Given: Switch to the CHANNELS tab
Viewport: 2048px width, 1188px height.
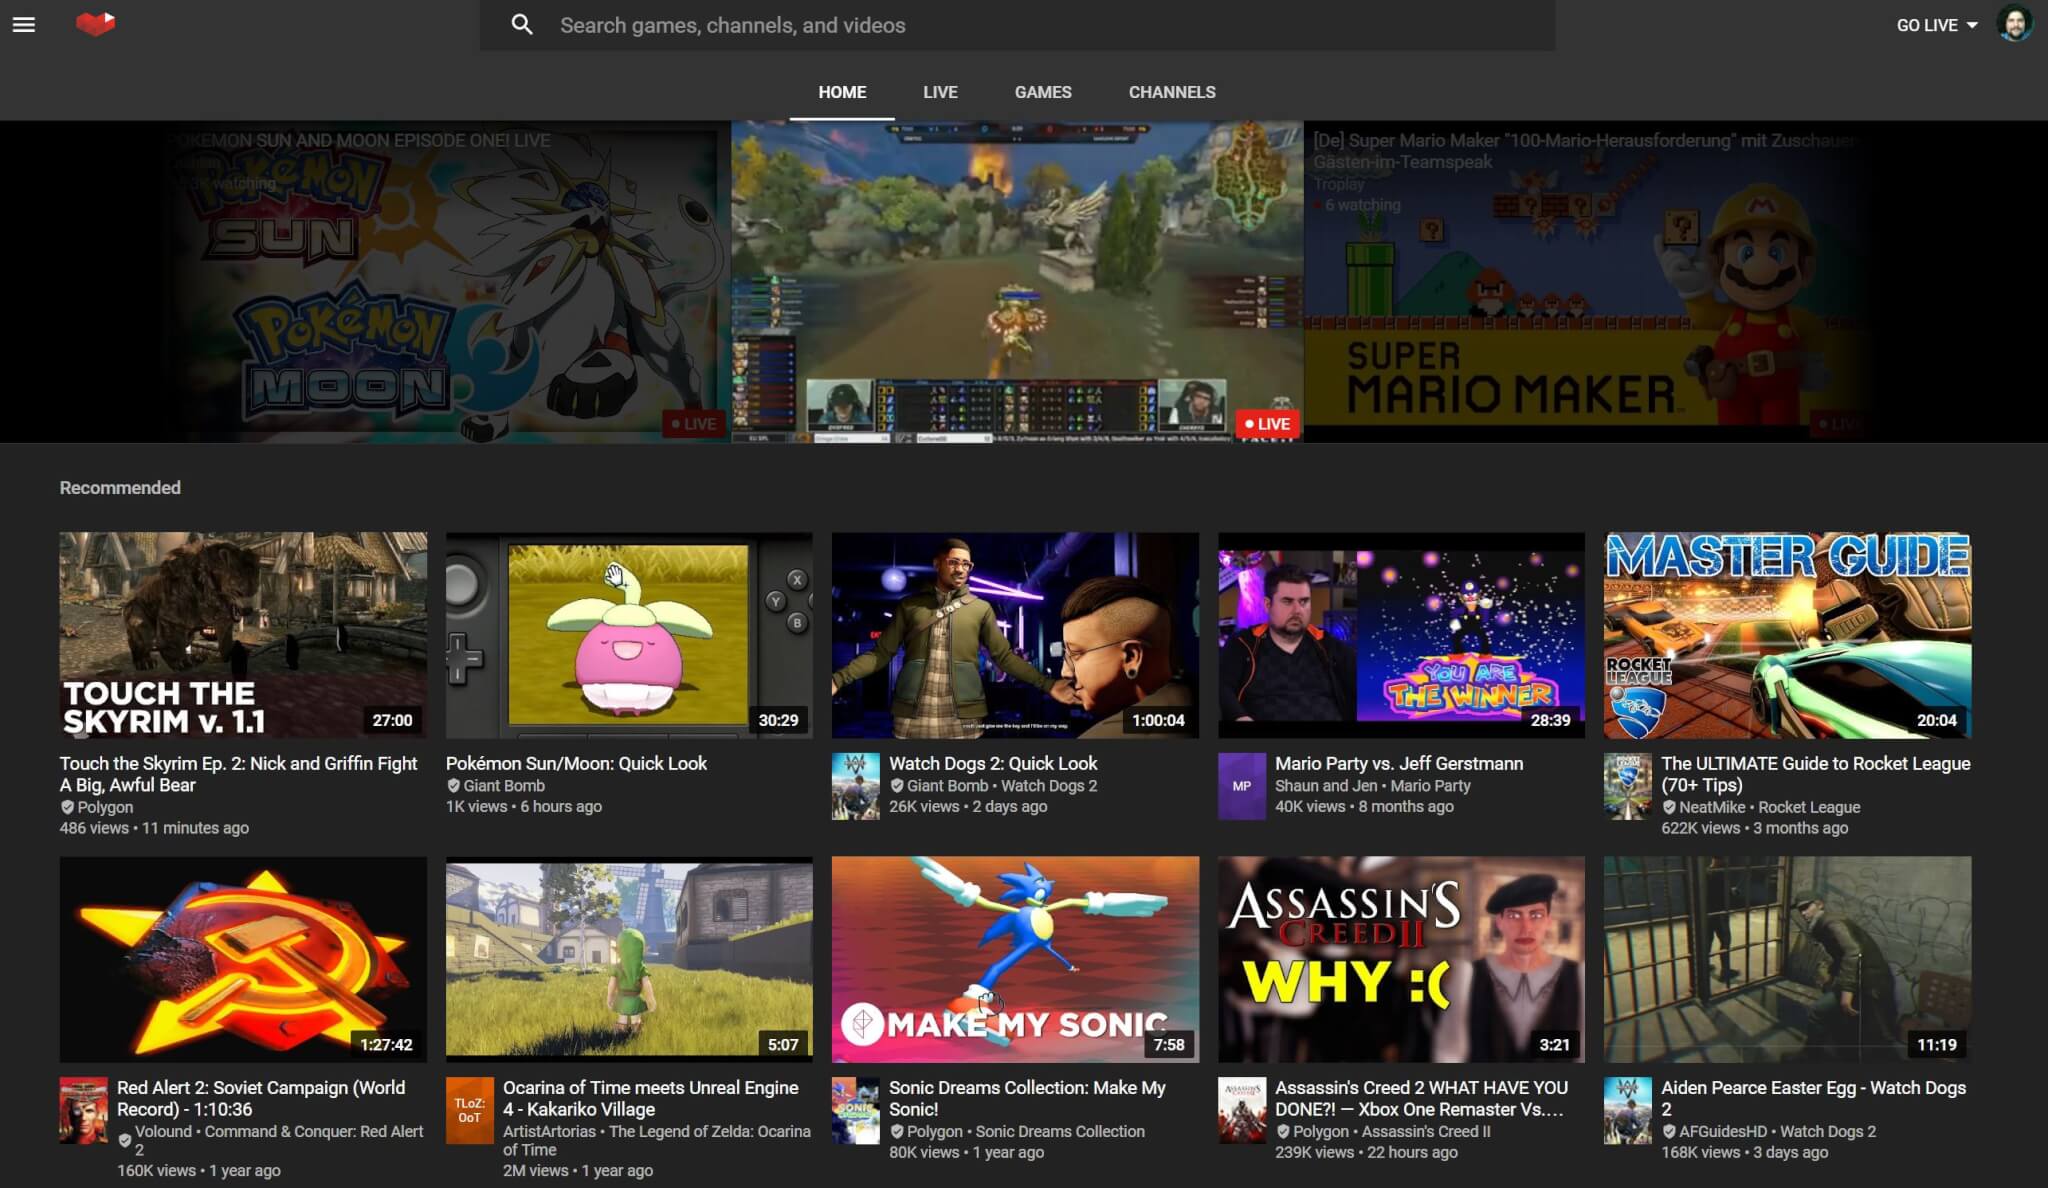Looking at the screenshot, I should [1172, 92].
